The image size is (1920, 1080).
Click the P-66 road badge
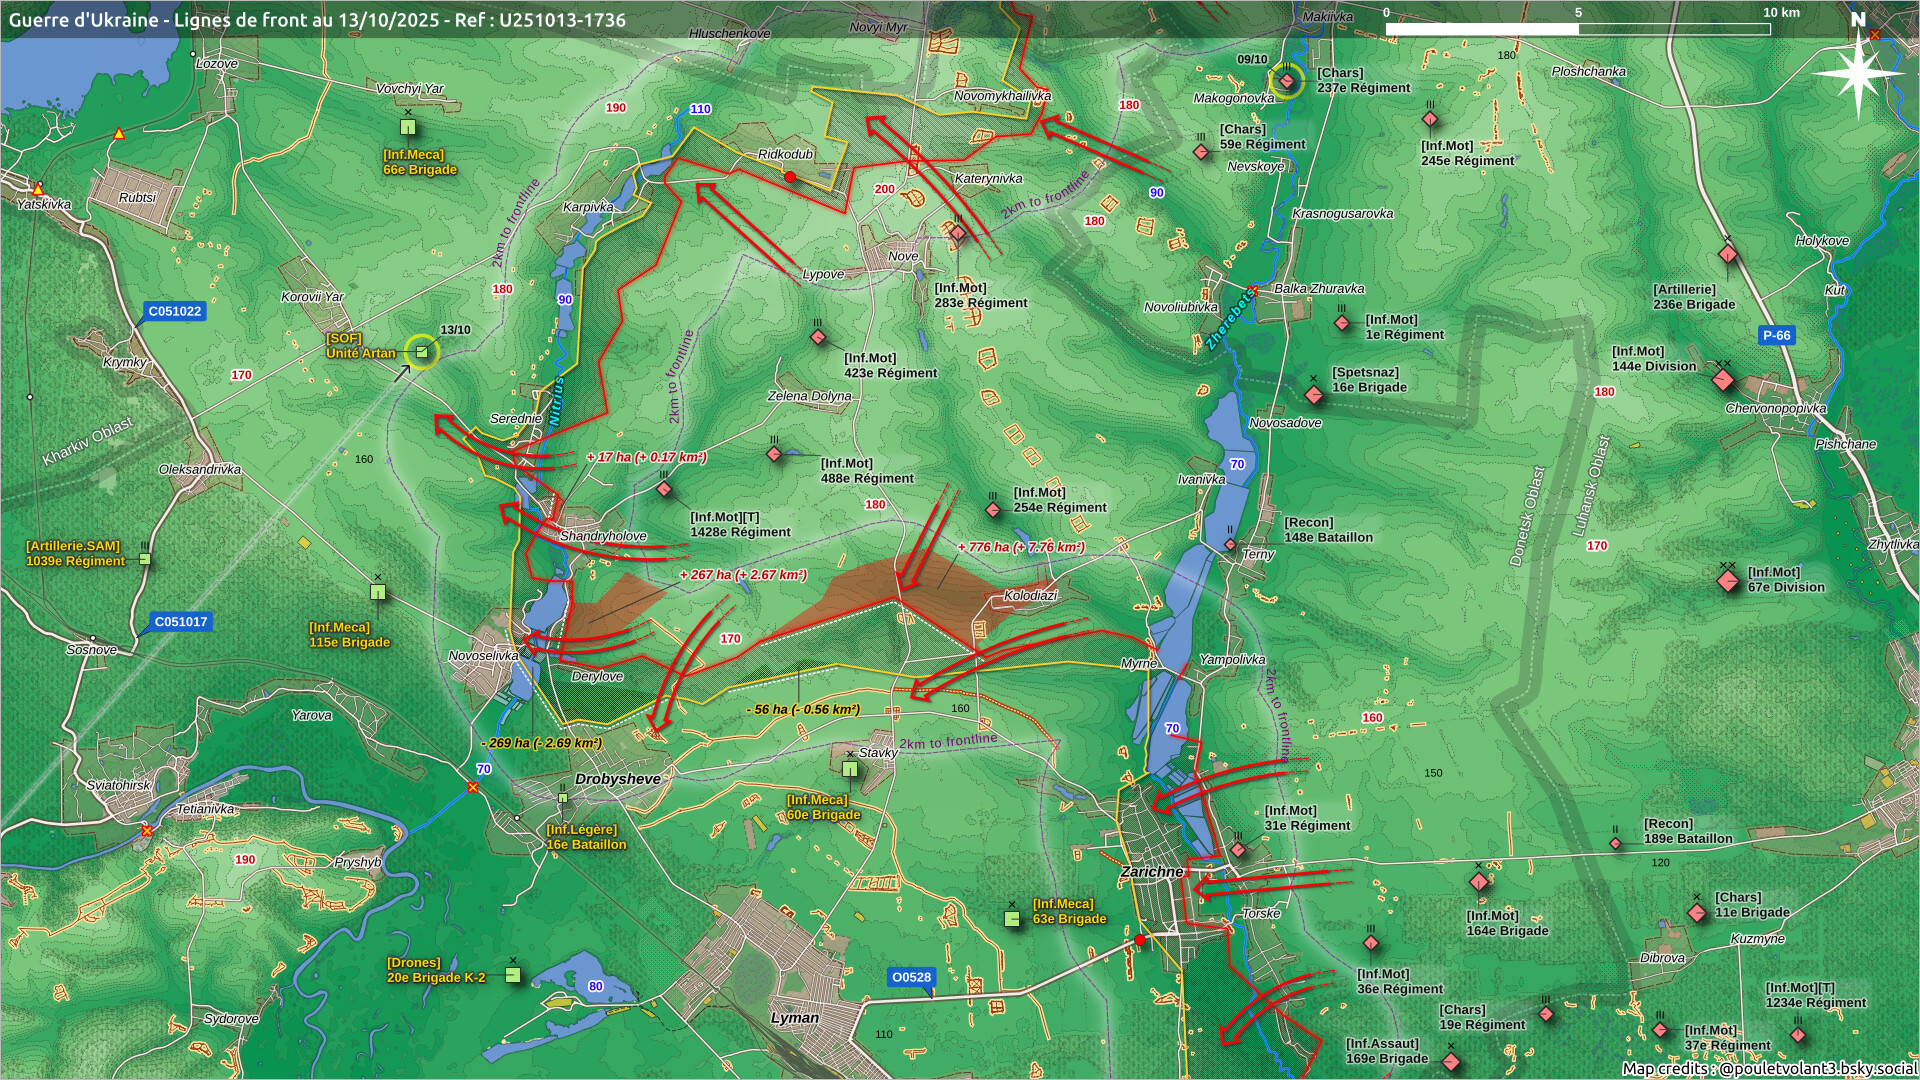pyautogui.click(x=1776, y=336)
